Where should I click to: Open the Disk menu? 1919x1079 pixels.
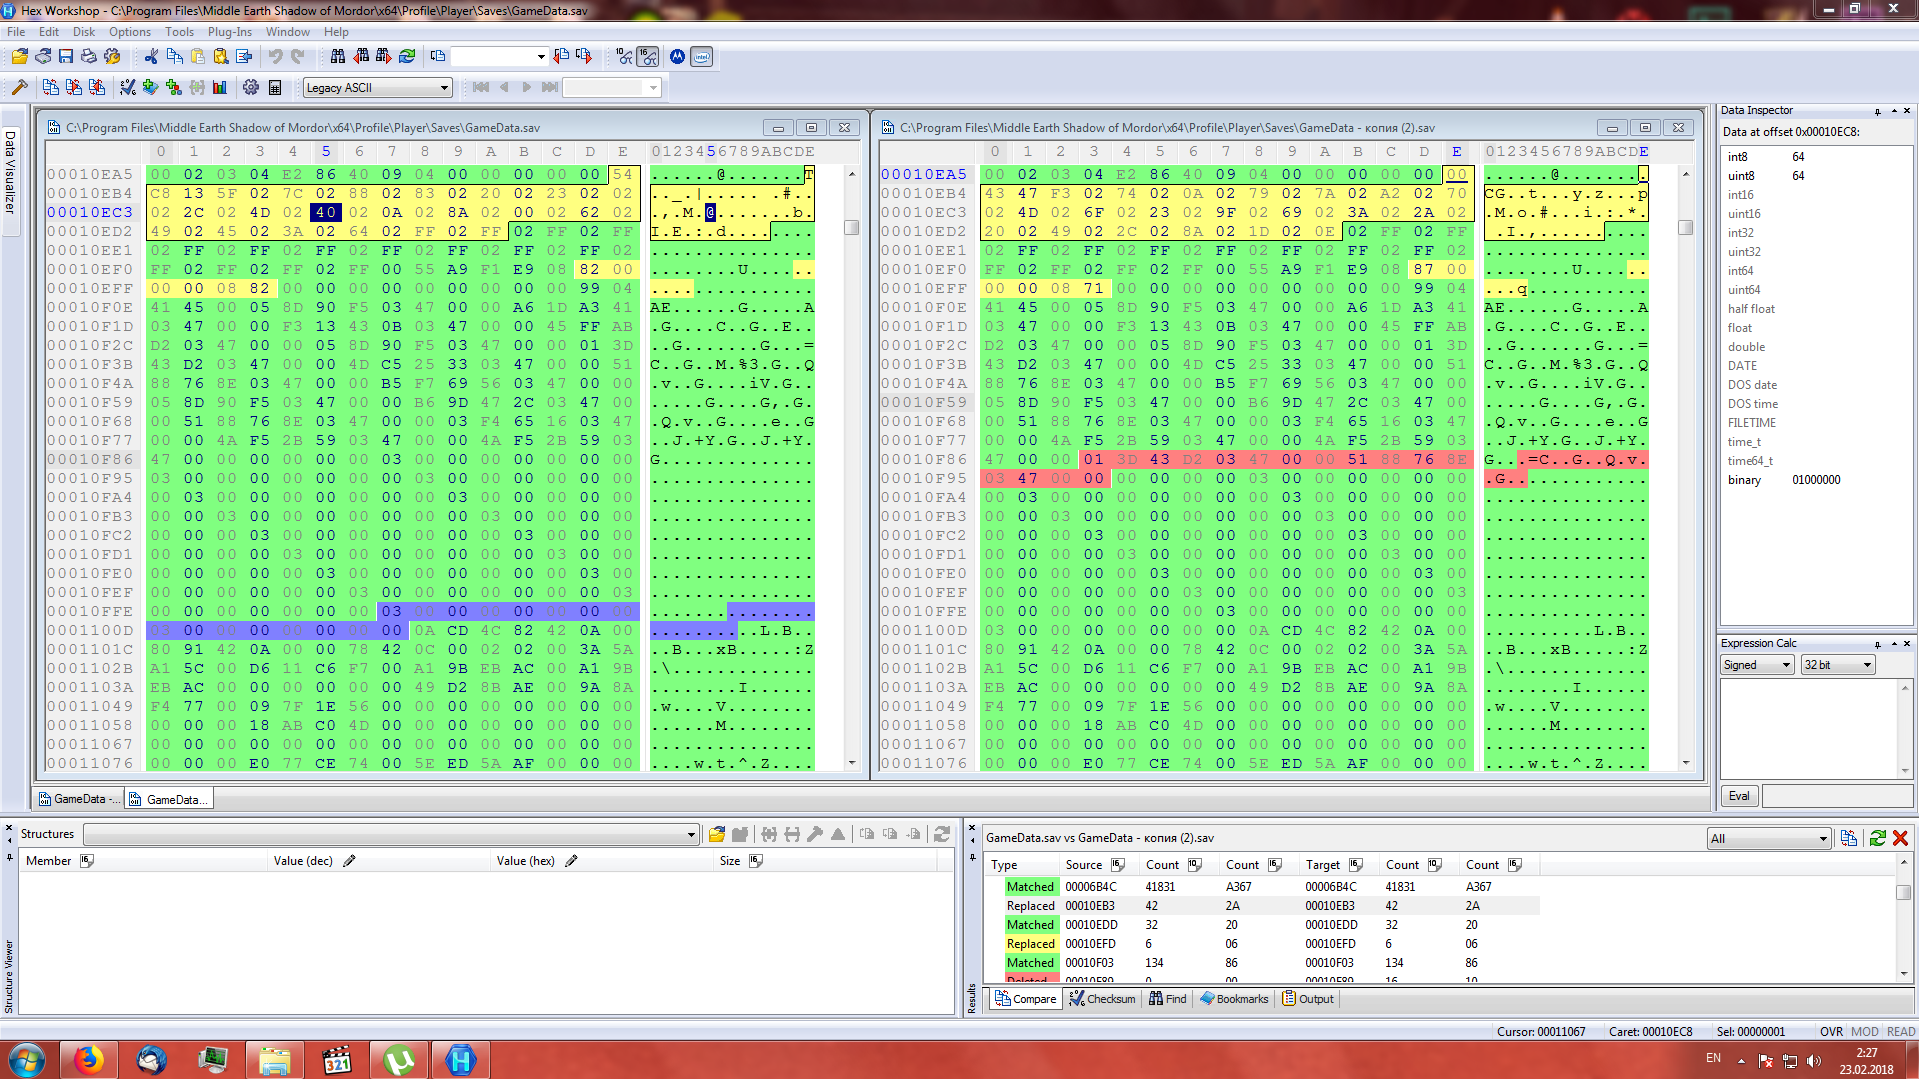click(x=84, y=32)
